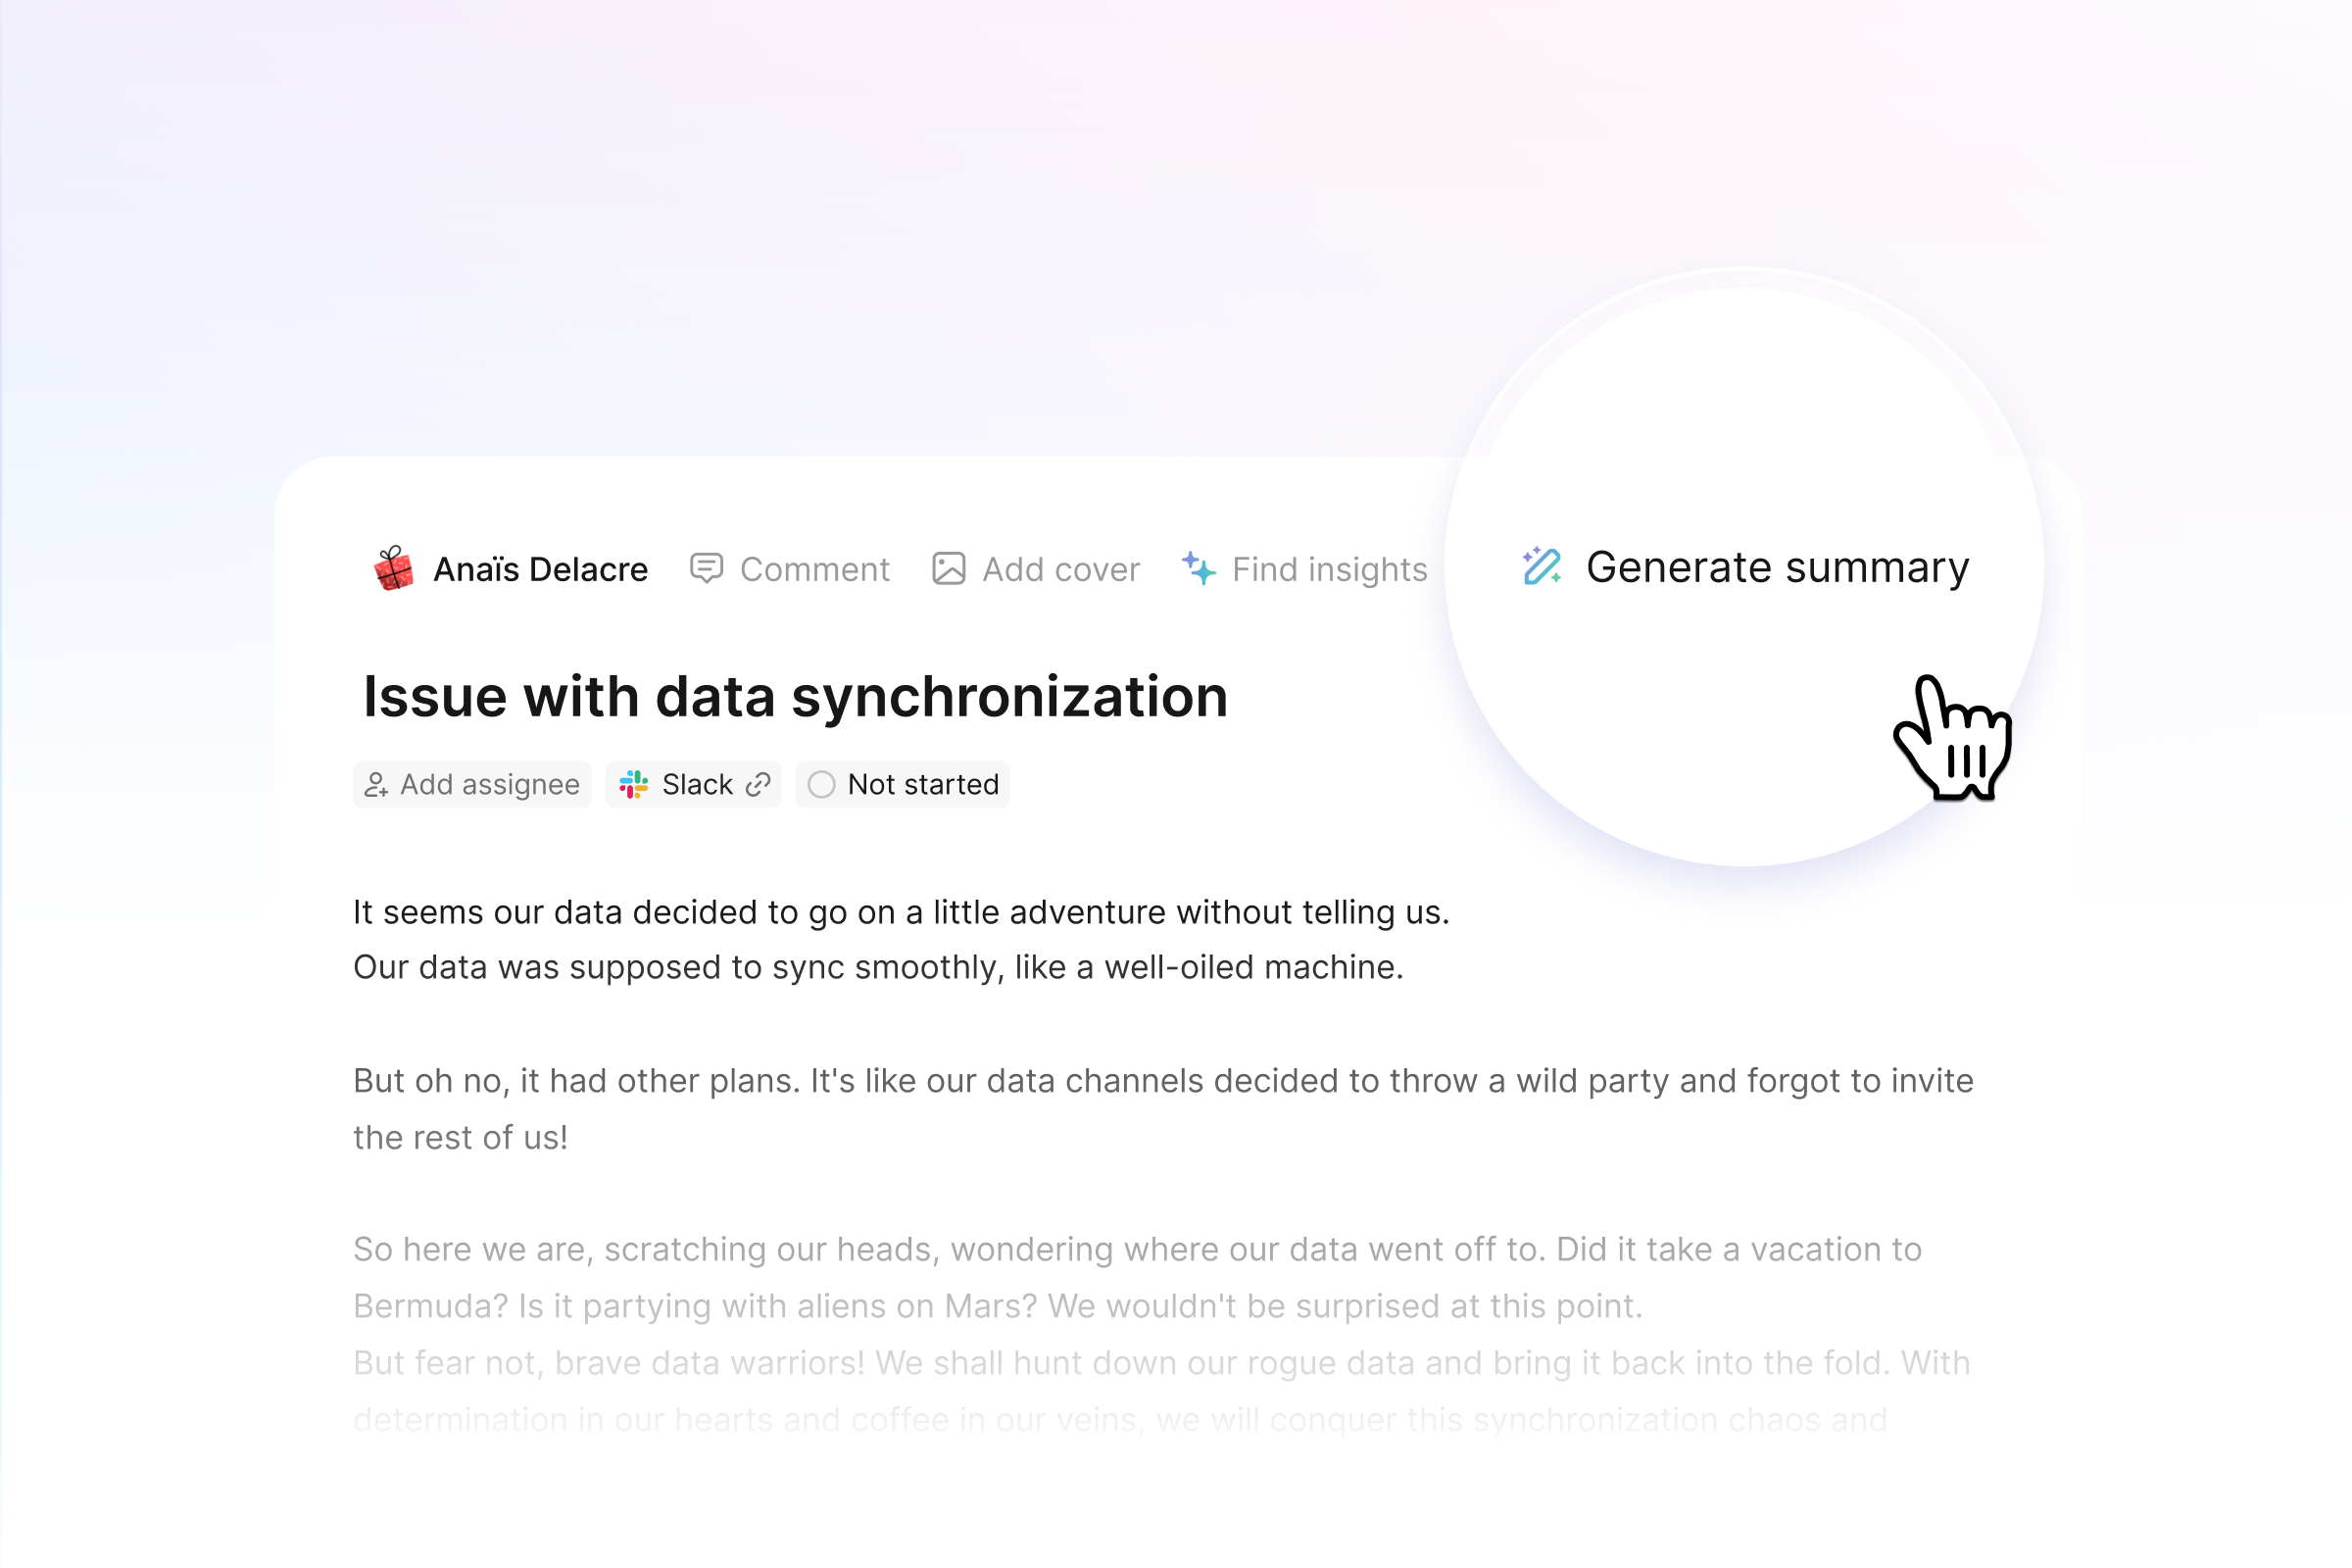This screenshot has height=1568, width=2352.
Task: Open the Slack source chip
Action: pos(693,785)
